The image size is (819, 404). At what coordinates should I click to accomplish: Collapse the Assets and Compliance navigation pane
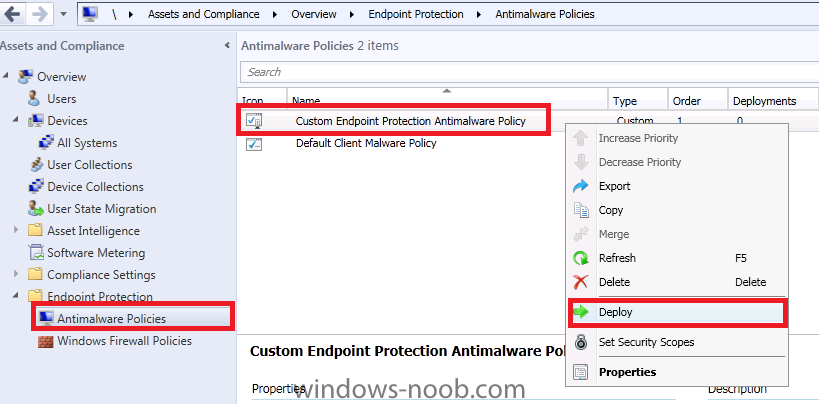coord(227,45)
